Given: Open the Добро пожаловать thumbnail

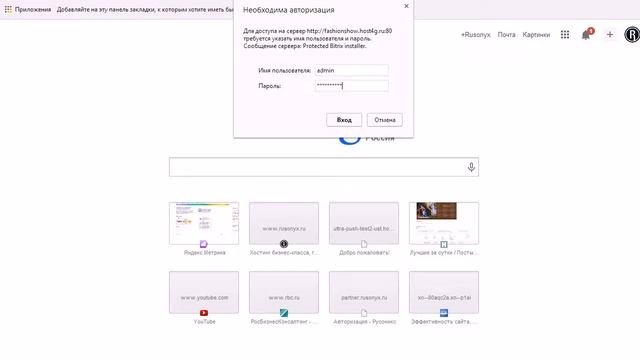Looking at the screenshot, I should coord(364,223).
